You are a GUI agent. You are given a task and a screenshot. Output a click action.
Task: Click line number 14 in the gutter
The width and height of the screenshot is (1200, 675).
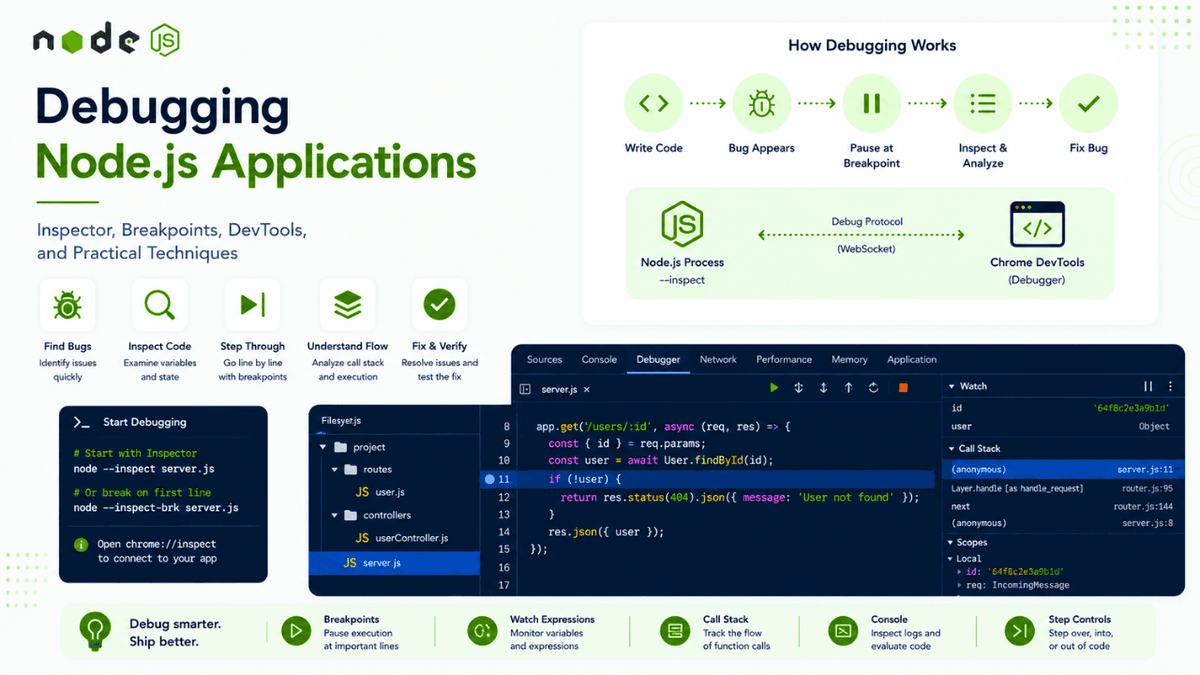pos(503,532)
